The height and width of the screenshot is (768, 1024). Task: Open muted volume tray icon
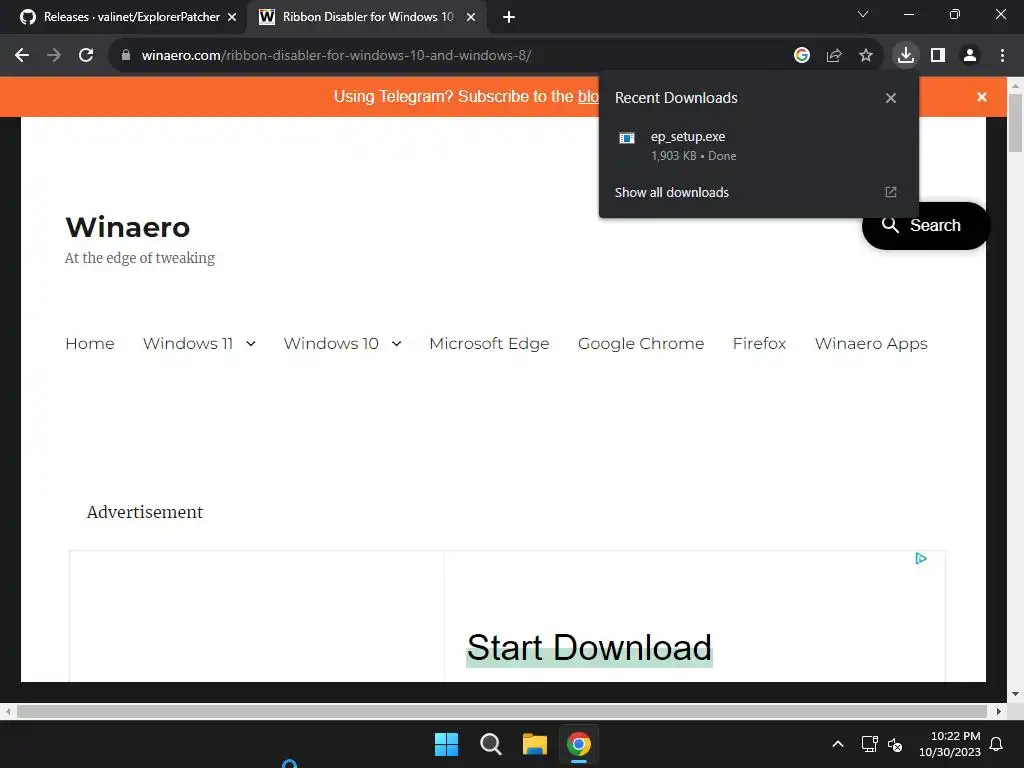pos(895,744)
